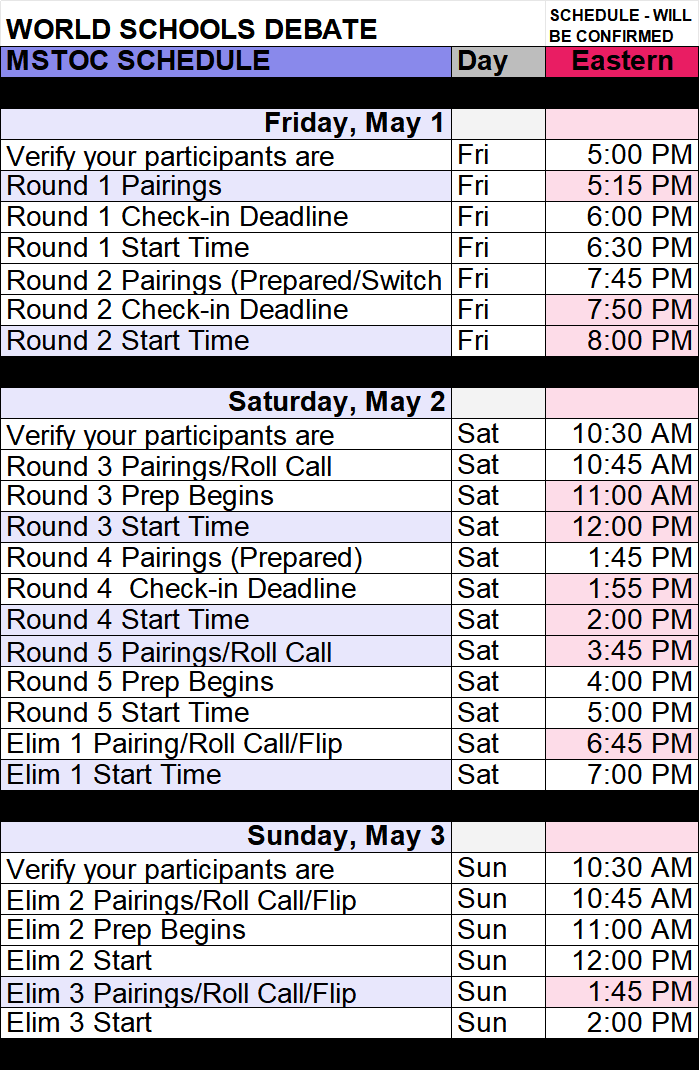The image size is (699, 1070).
Task: Select the Elim 3 Start row label
Action: point(80,1023)
